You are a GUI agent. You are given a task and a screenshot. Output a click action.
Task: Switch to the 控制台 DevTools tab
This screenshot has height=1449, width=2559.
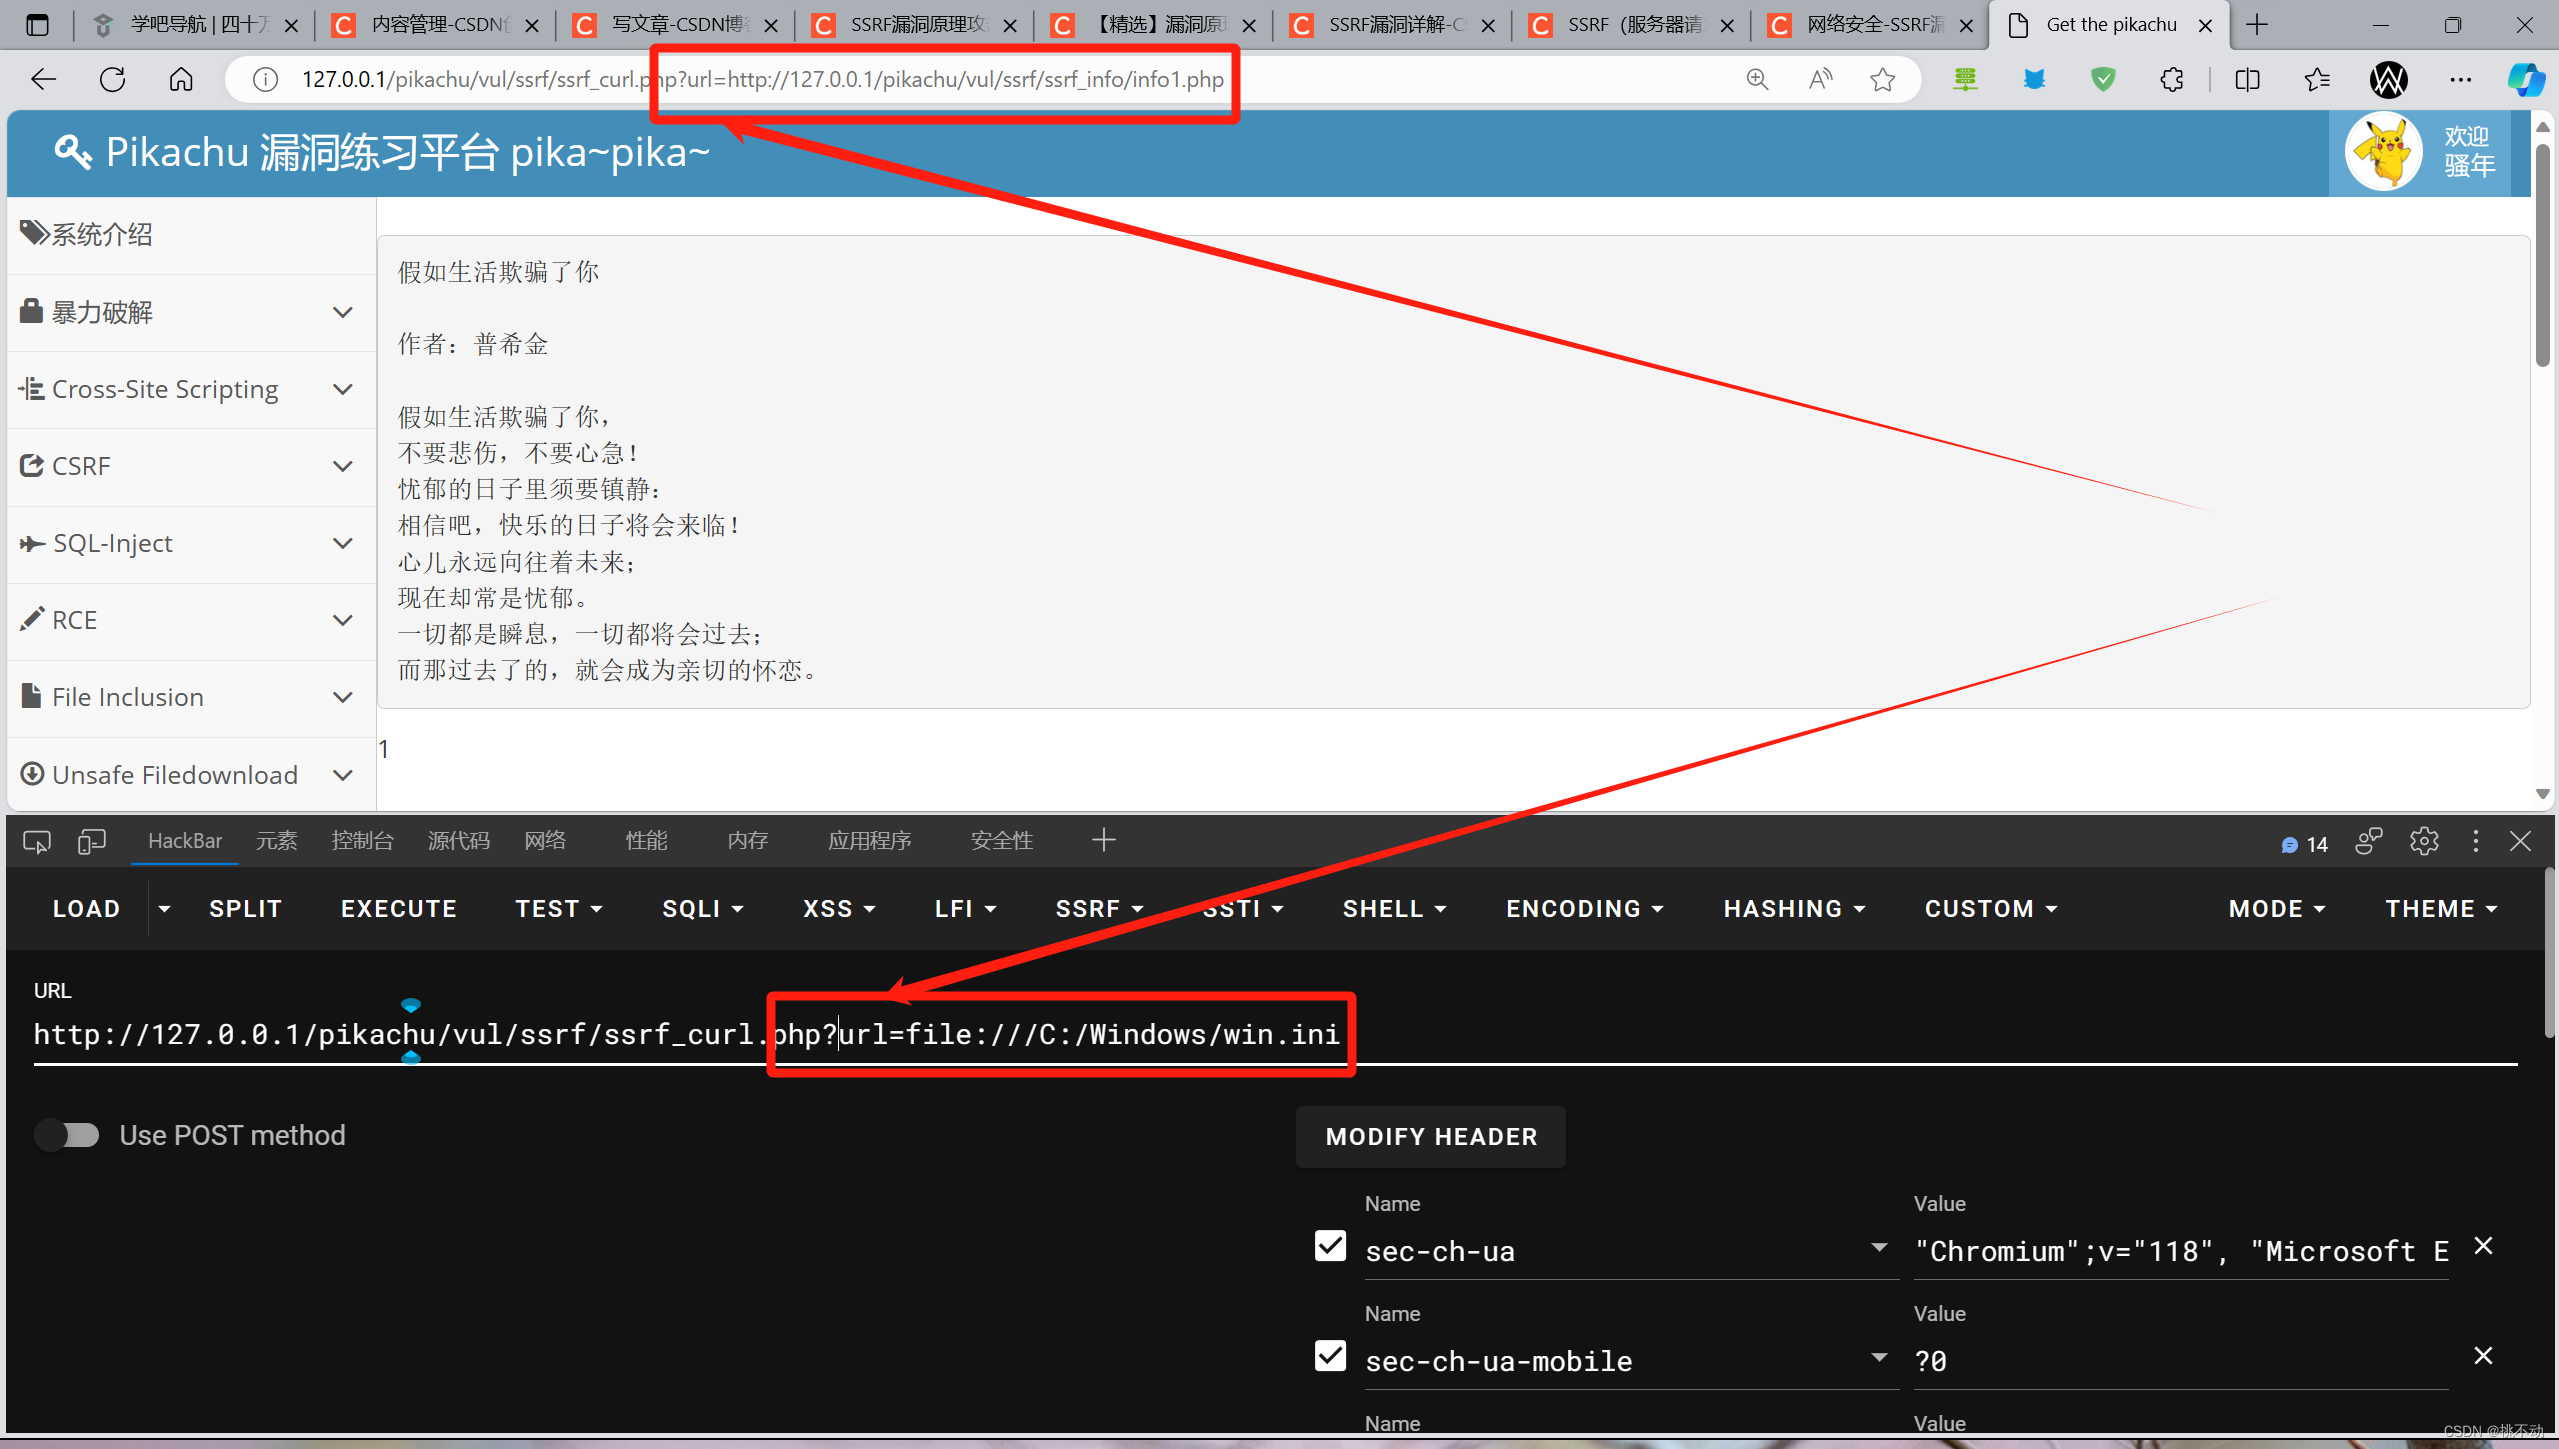coord(362,841)
